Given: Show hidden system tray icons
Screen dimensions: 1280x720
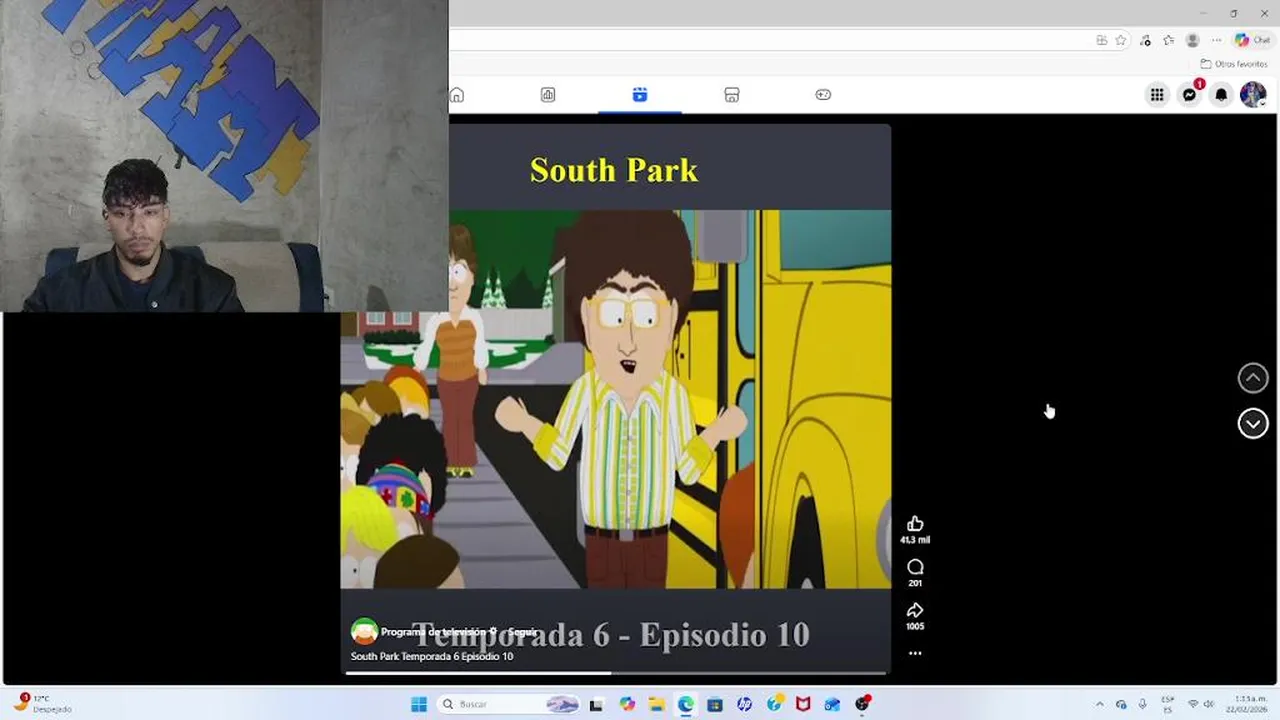Looking at the screenshot, I should click(1100, 704).
